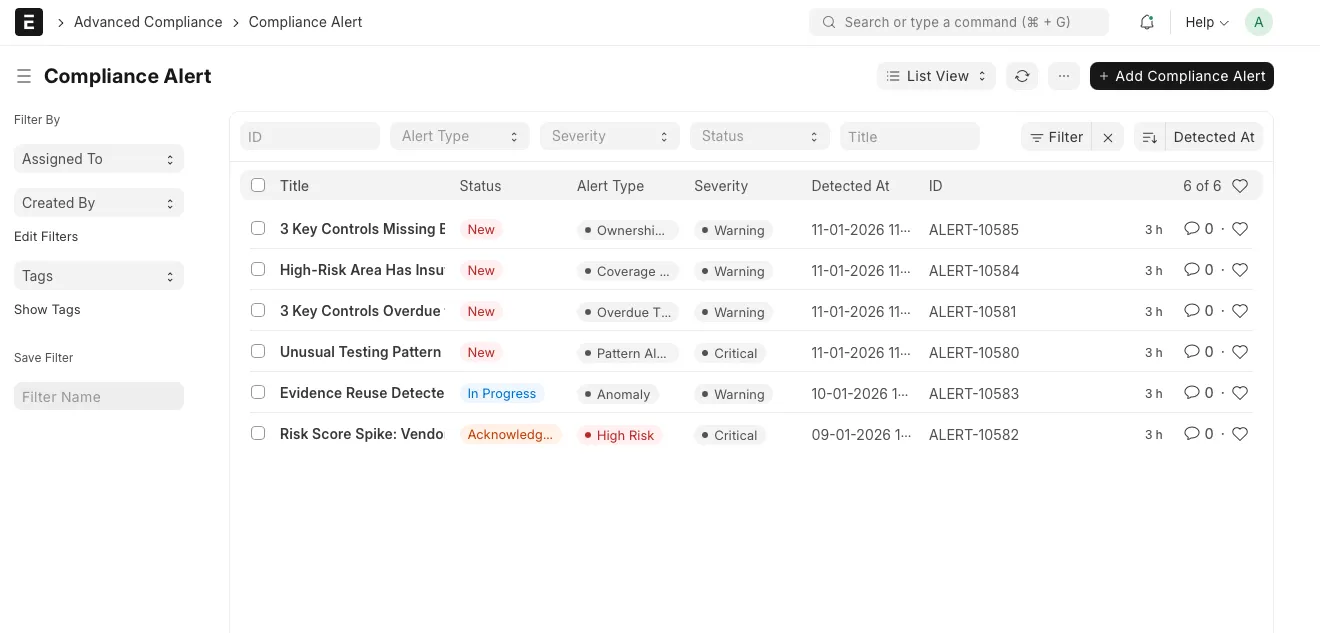
Task: Click the header heart icon beside count
Action: point(1240,186)
